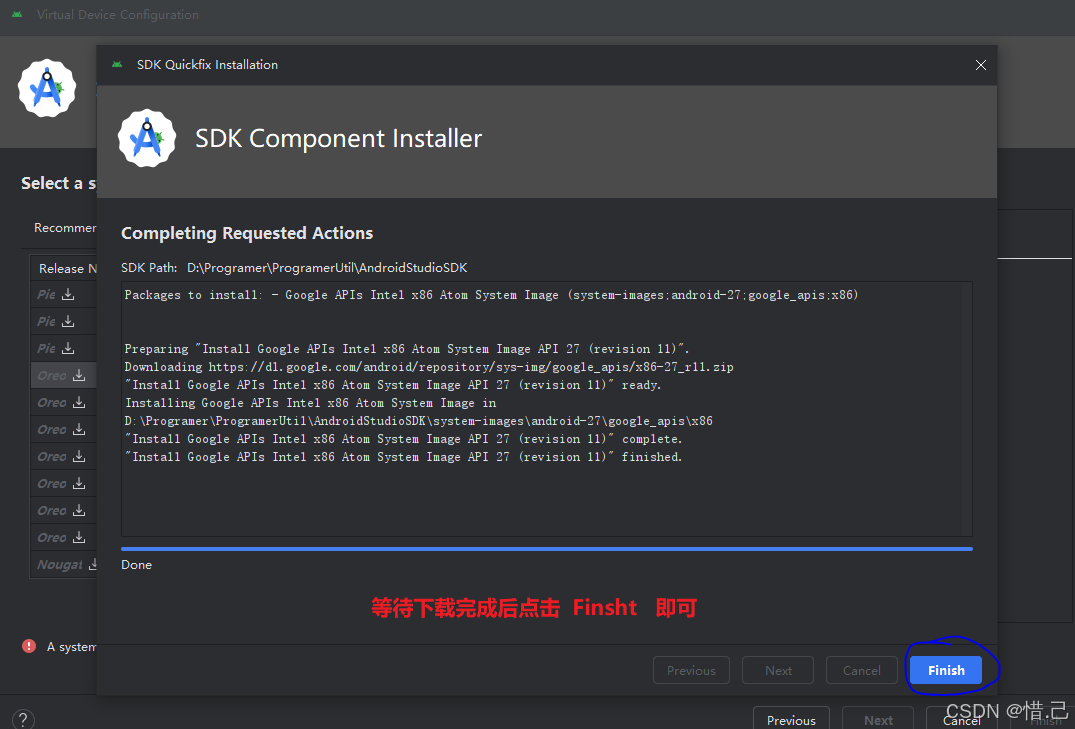
Task: Click the log line starting with 'Preparing'
Action: (x=407, y=348)
